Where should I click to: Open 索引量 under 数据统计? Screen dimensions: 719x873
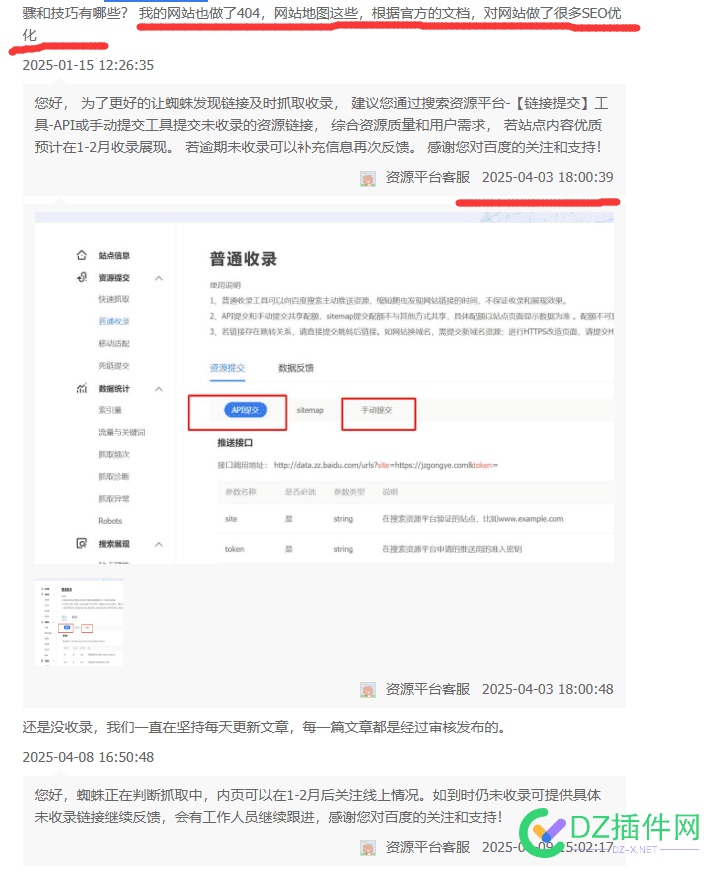(110, 410)
